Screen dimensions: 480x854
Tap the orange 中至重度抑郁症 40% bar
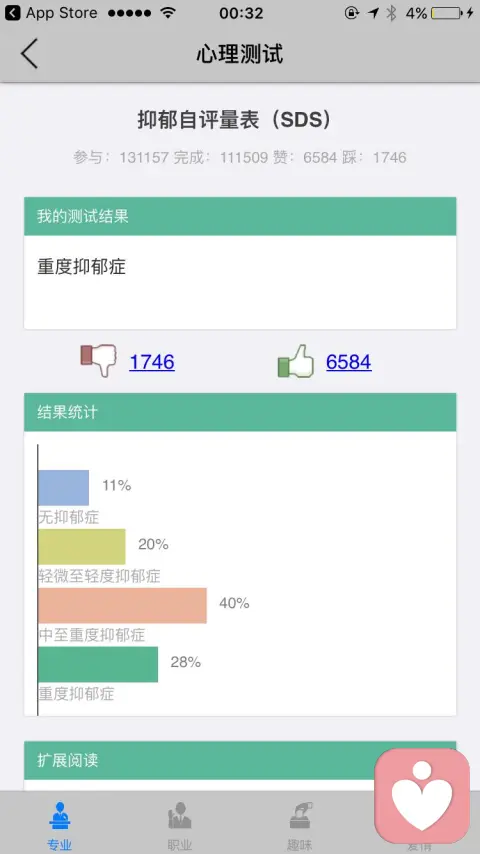click(x=123, y=605)
